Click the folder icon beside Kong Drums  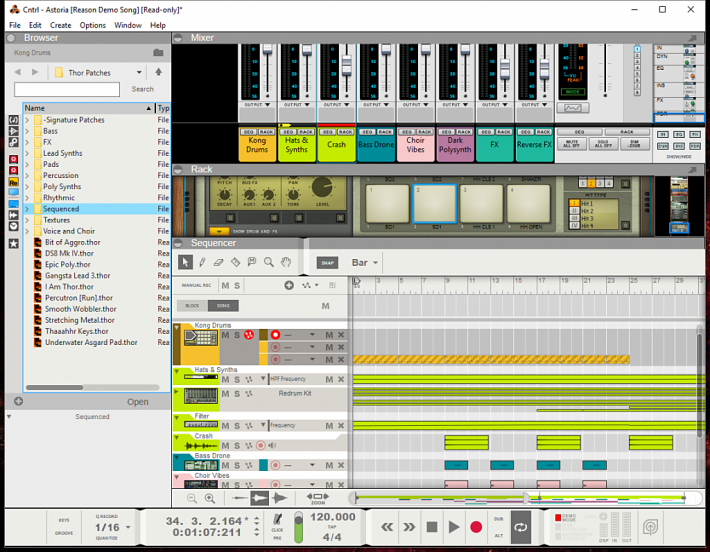pos(158,53)
